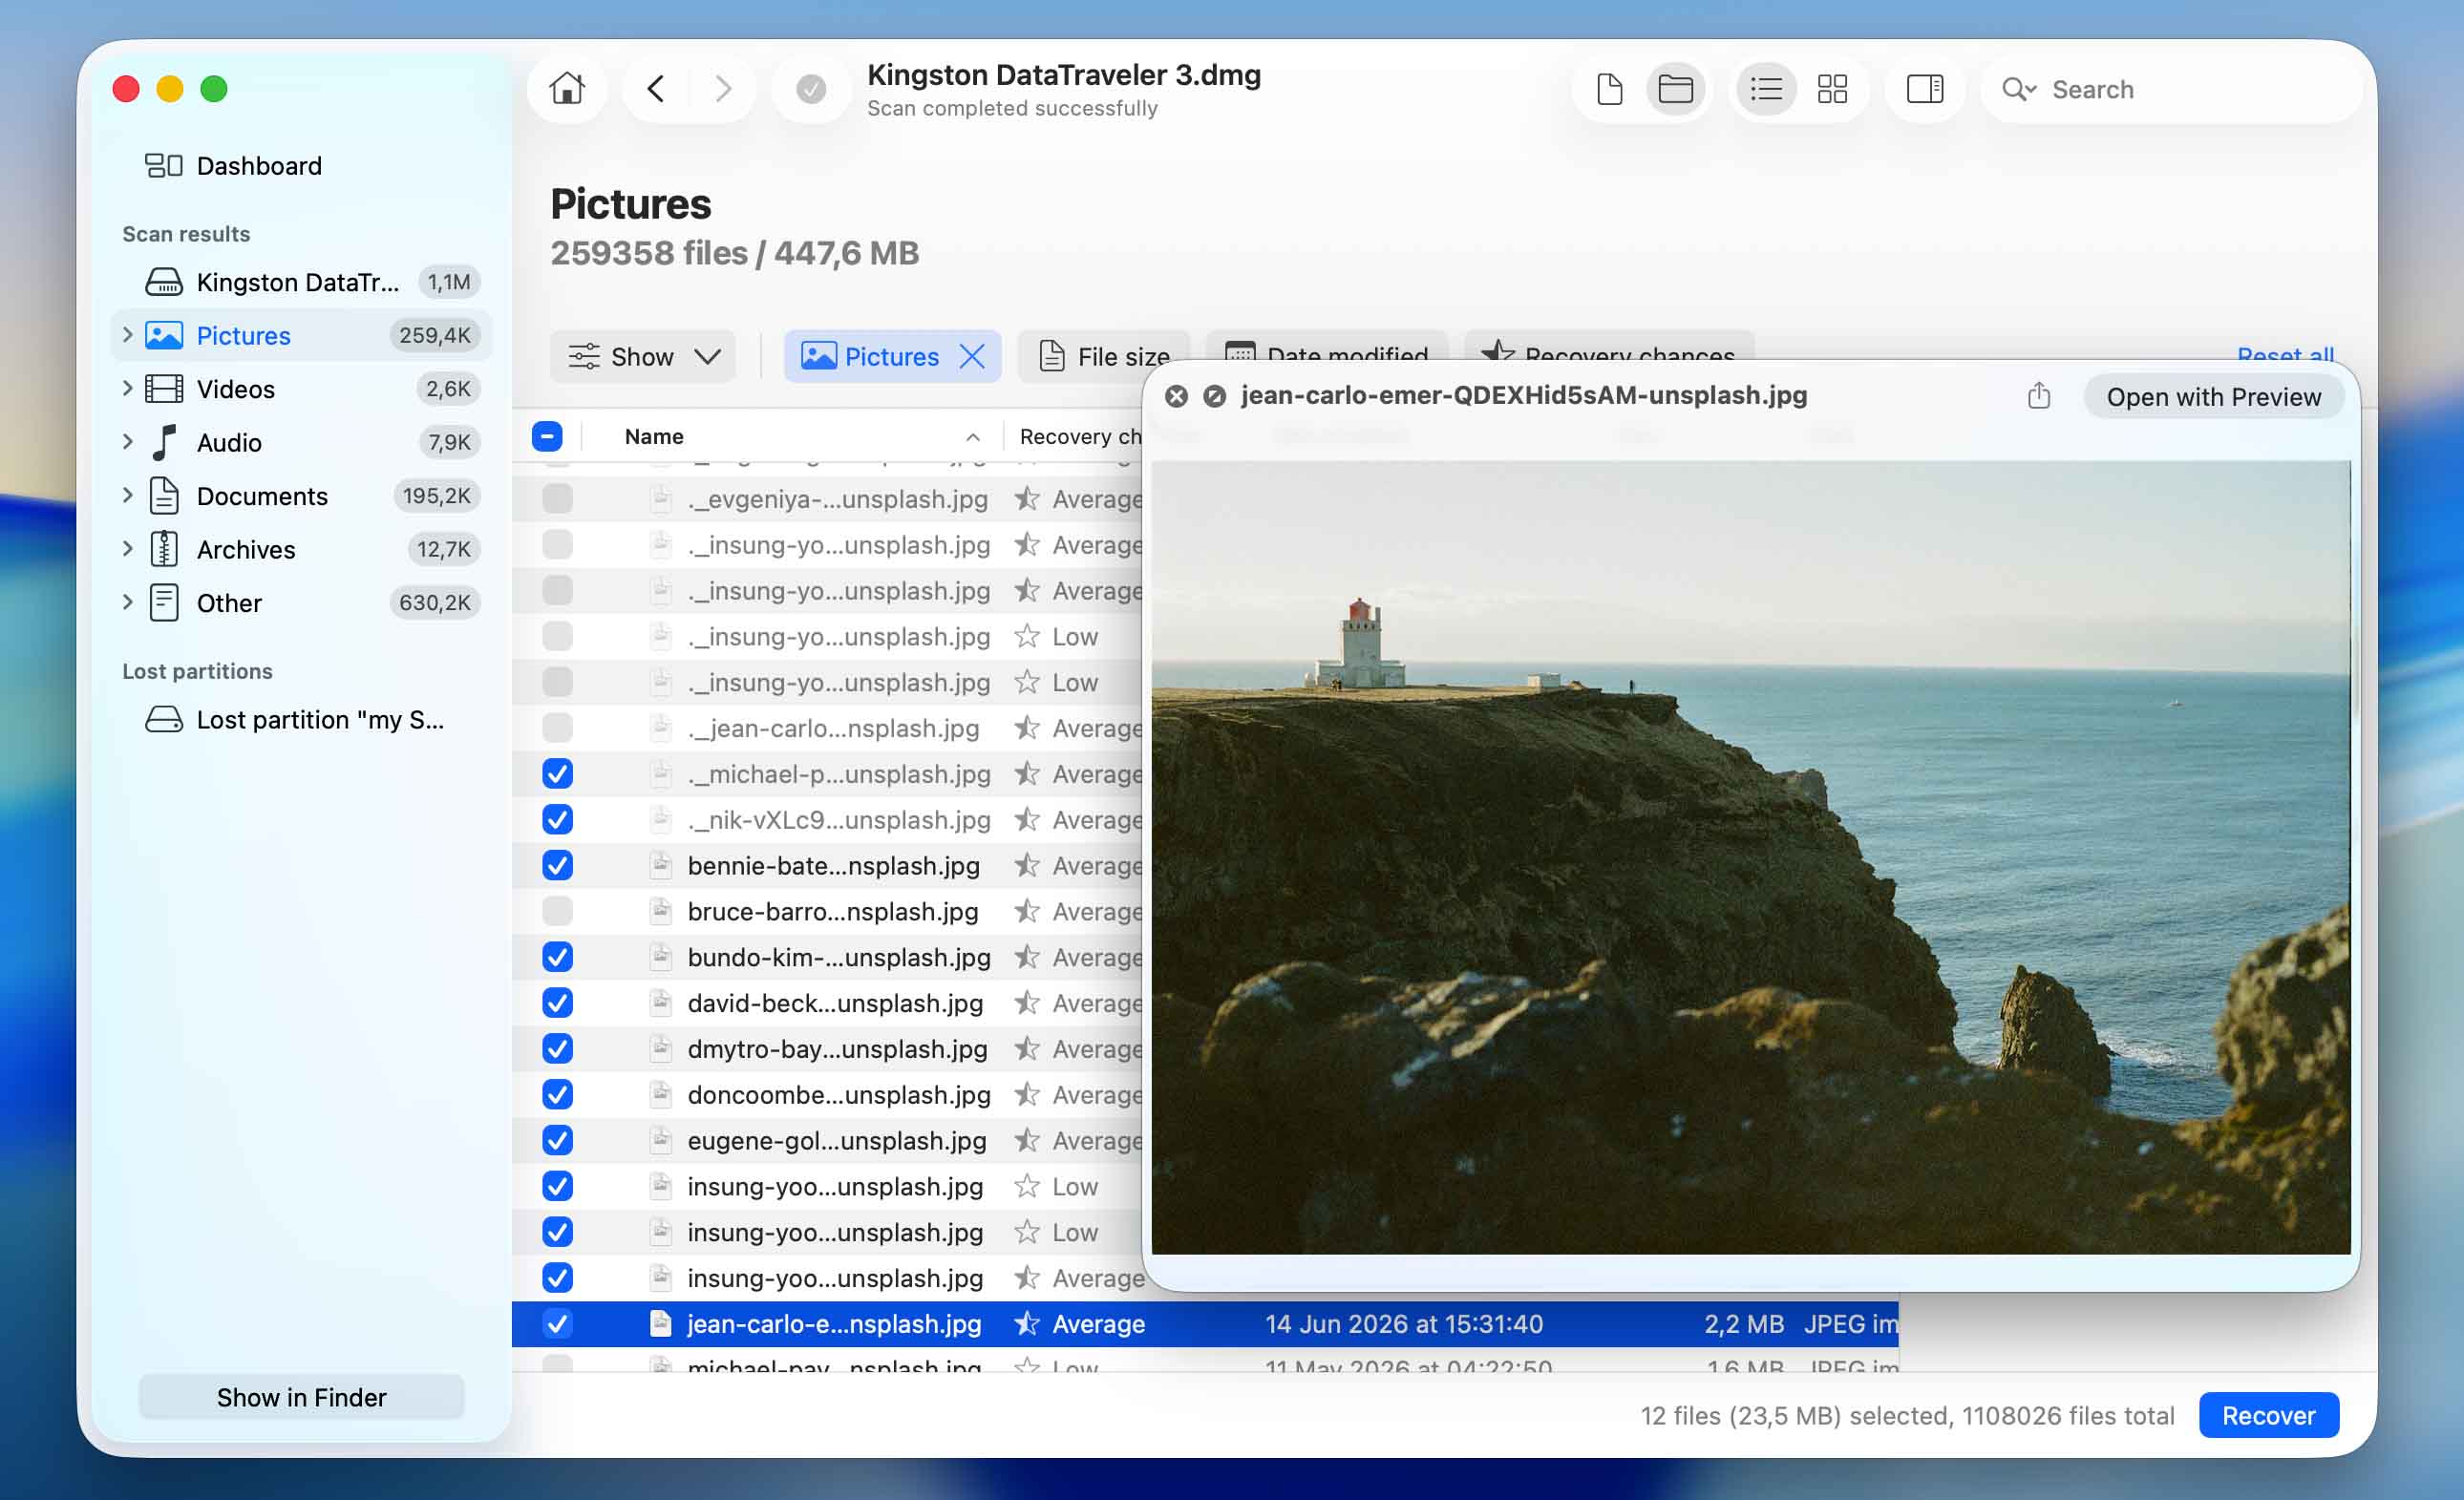Check the ._evgeniya-...unsplash.jpg checkbox
This screenshot has width=2464, height=1500.
(557, 498)
